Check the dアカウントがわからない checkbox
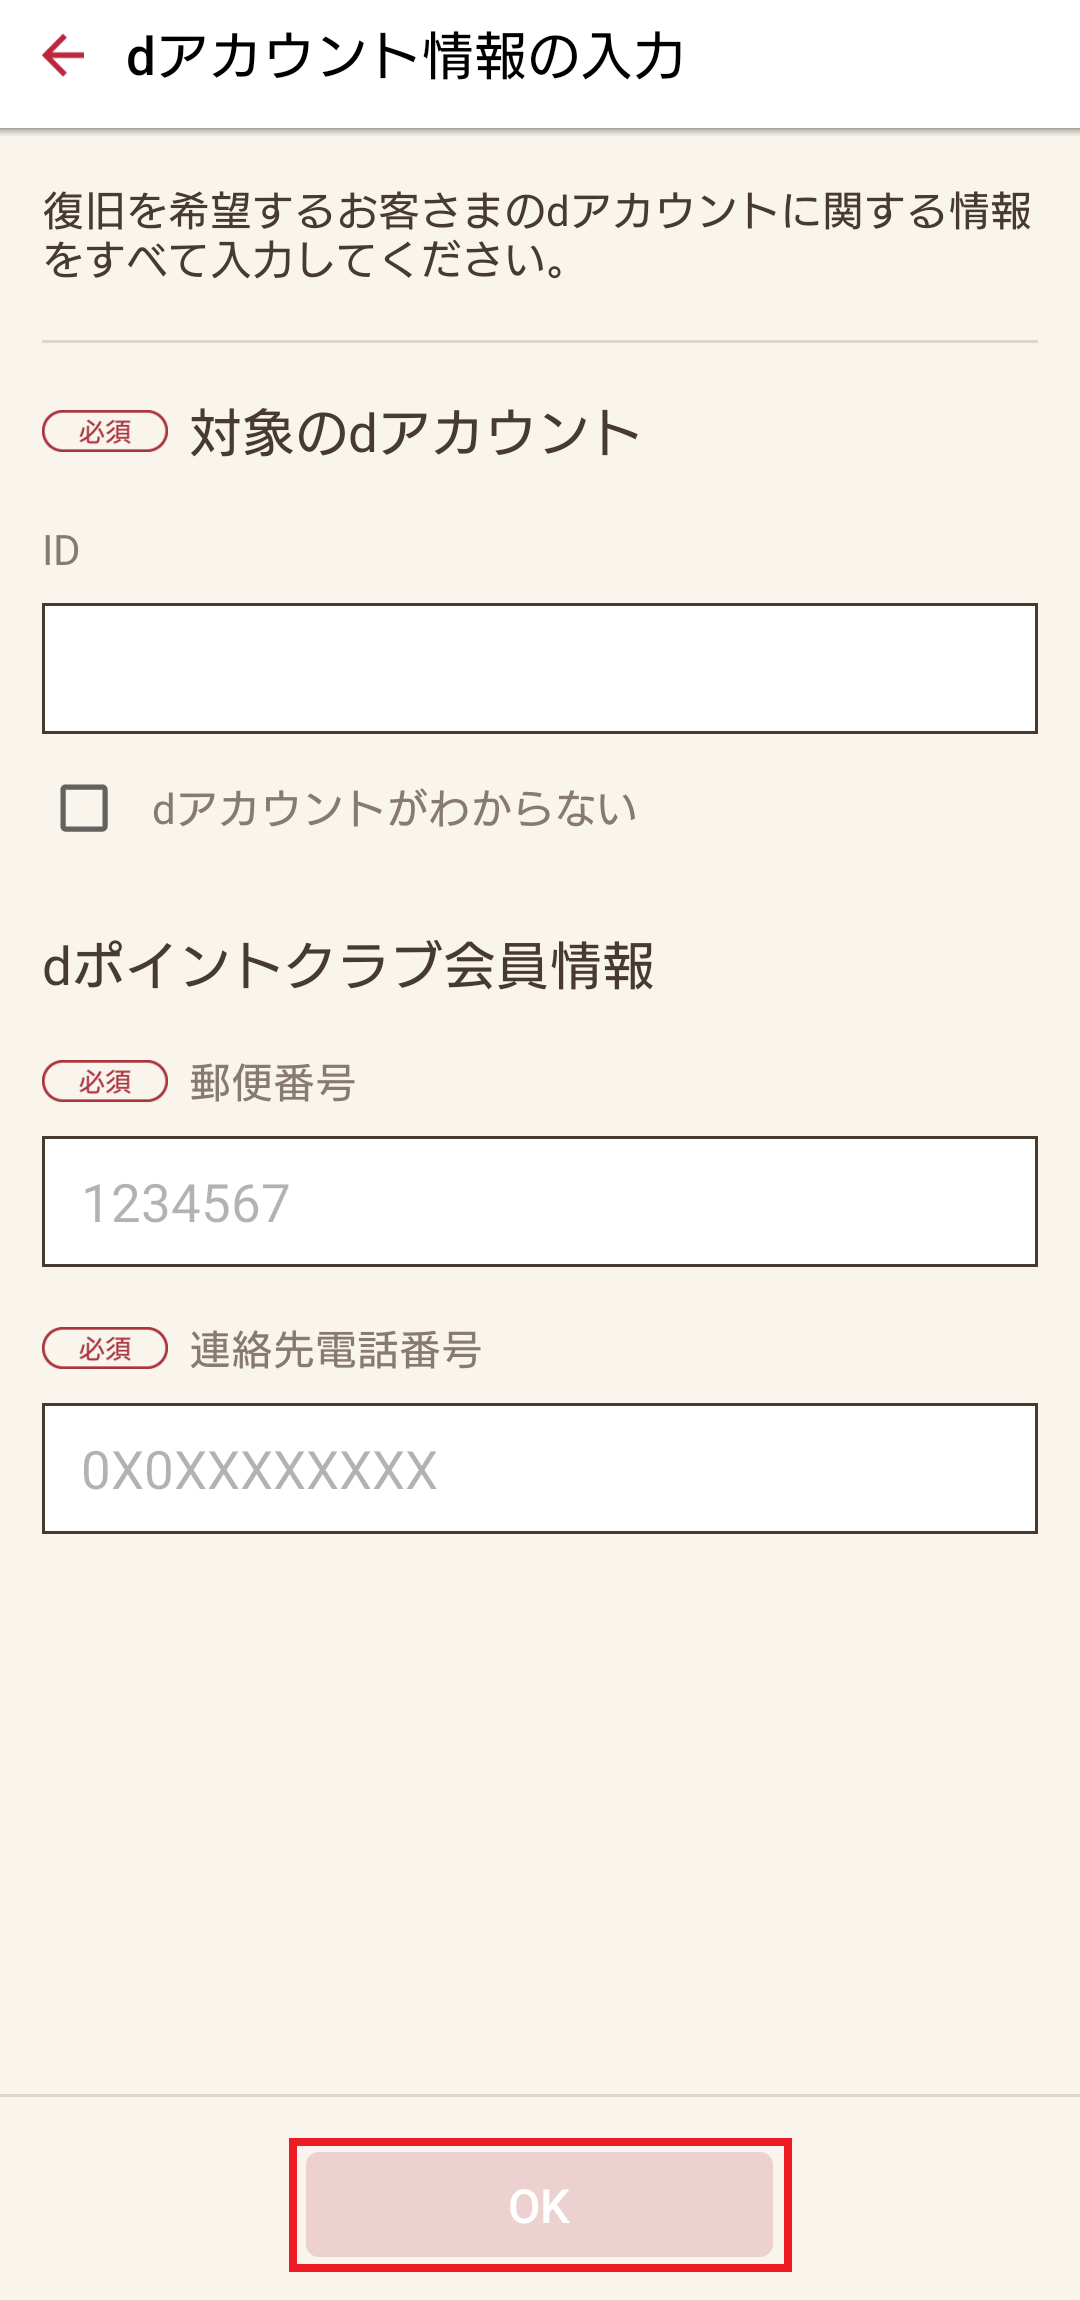Viewport: 1080px width, 2300px height. [x=85, y=808]
